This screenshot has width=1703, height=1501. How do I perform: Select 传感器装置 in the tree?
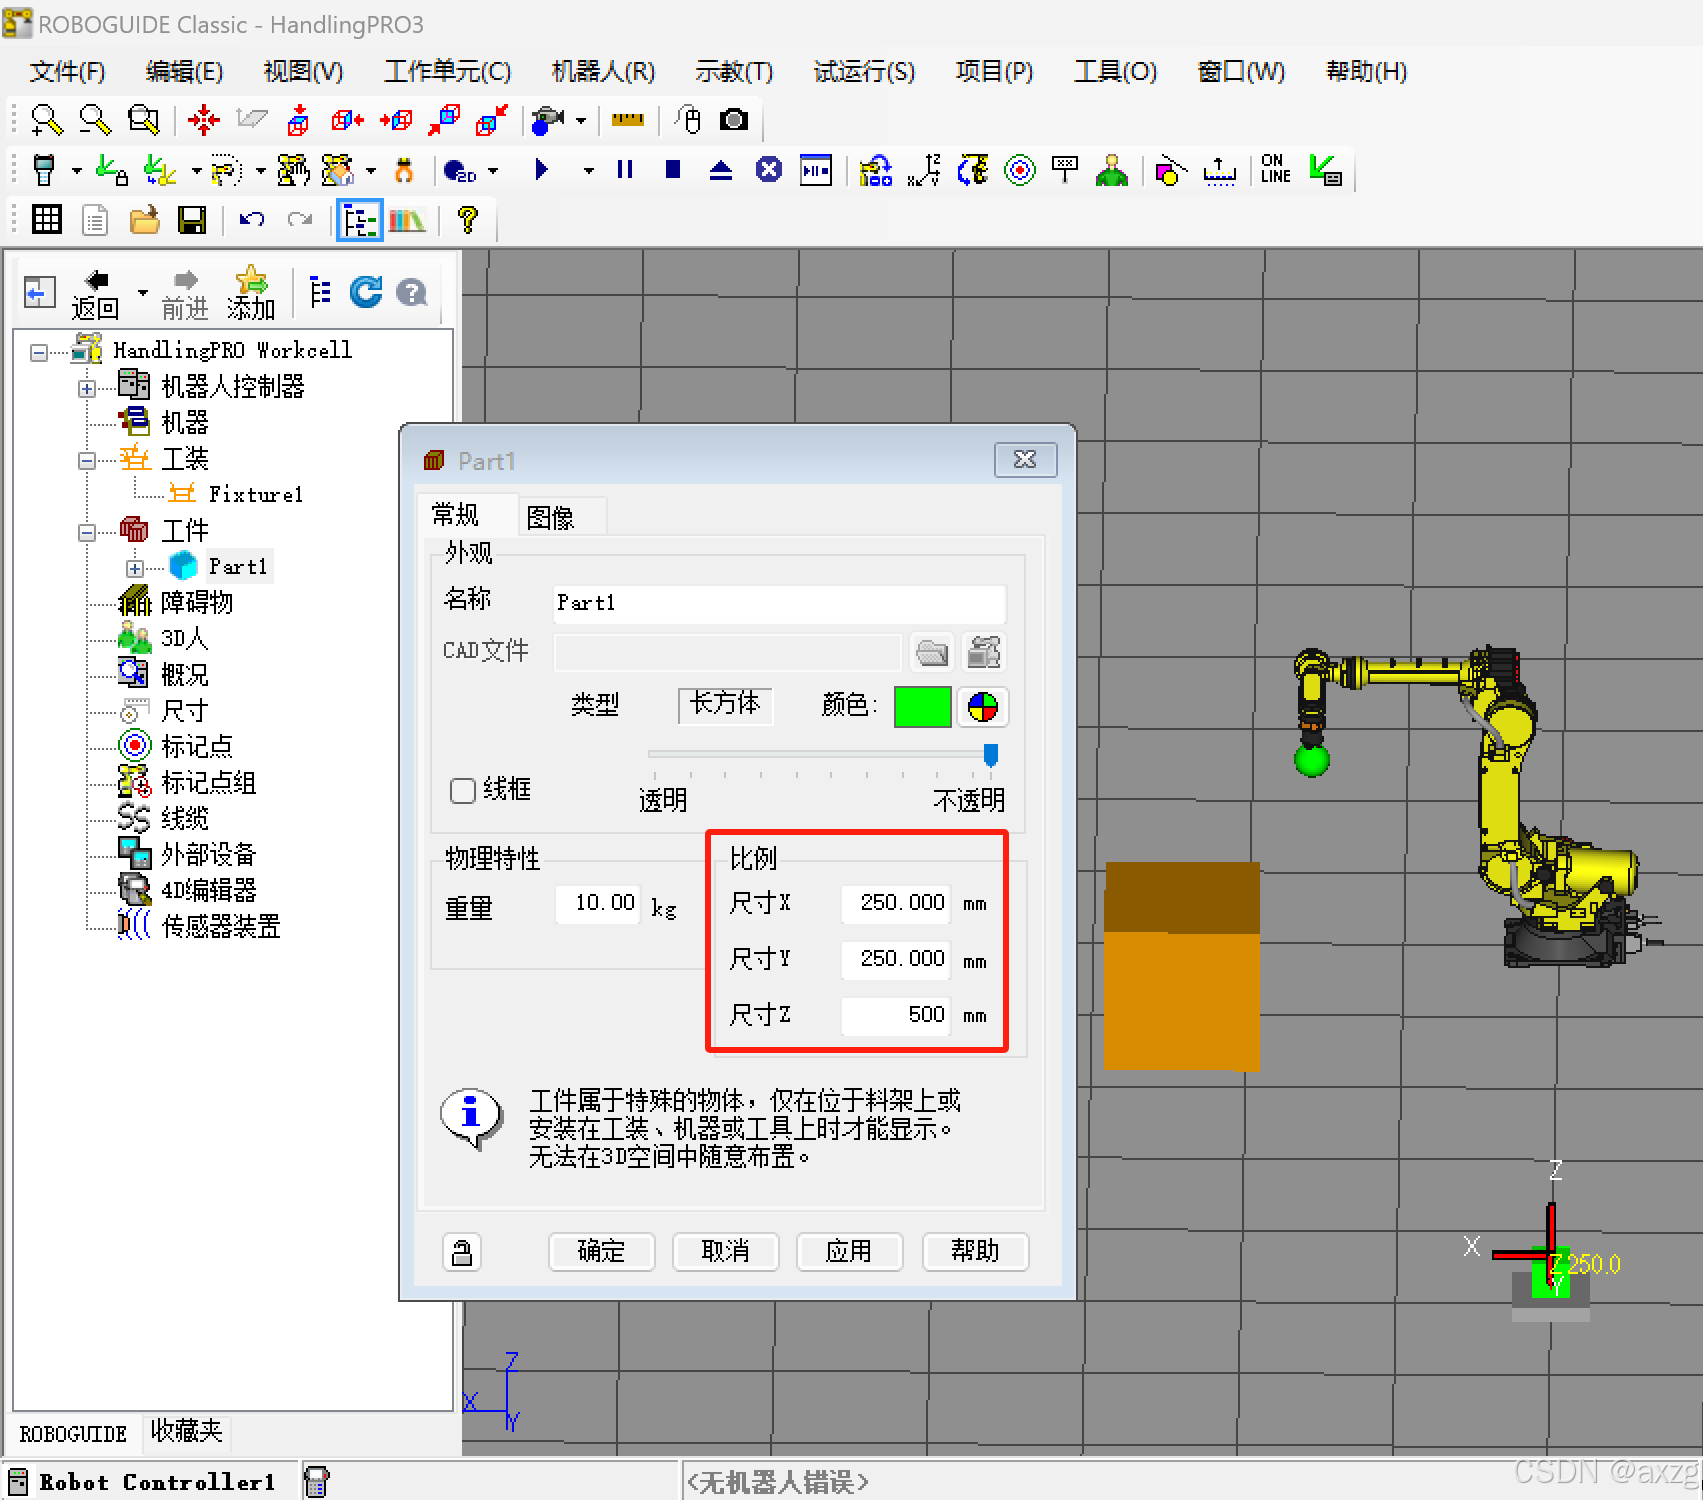tap(220, 927)
